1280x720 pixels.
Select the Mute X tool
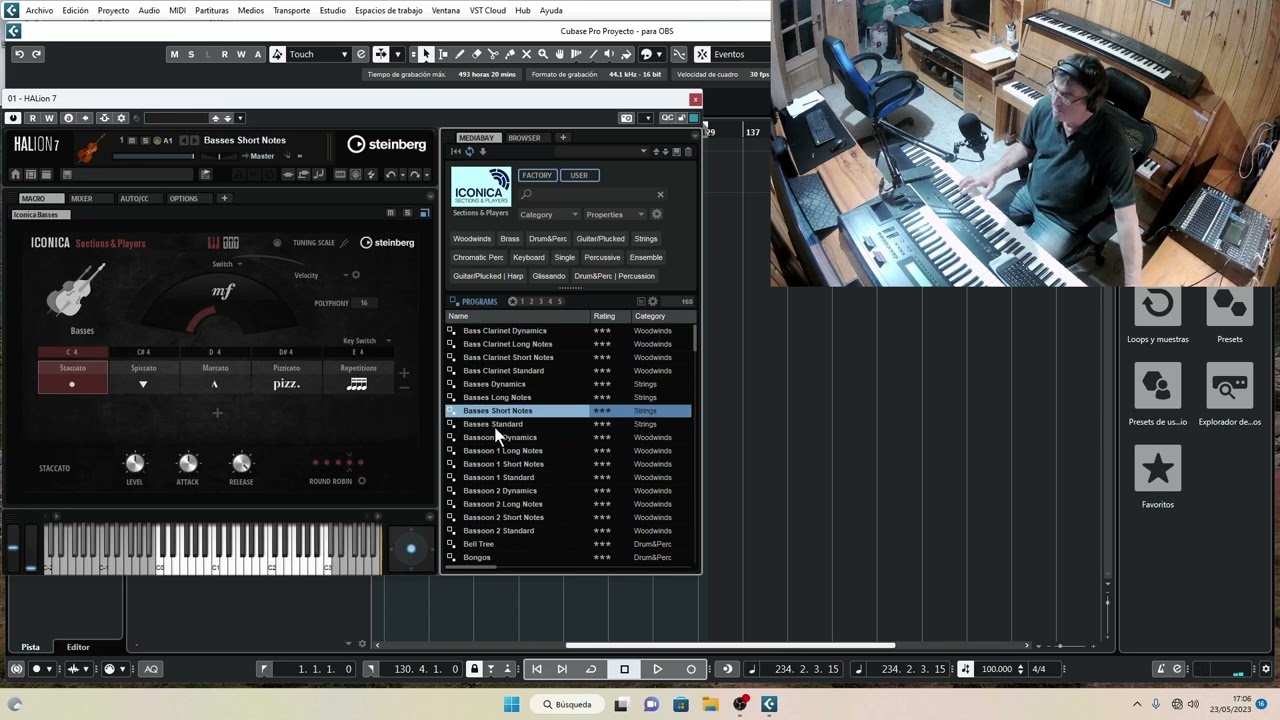[x=526, y=54]
